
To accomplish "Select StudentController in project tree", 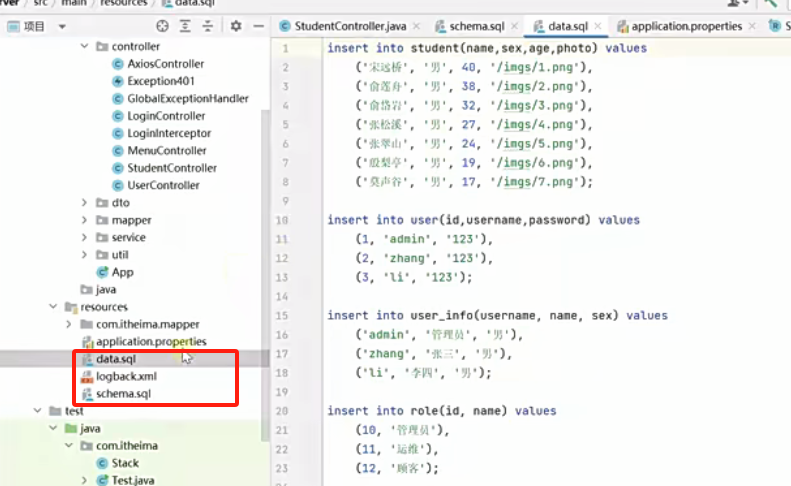I will [172, 168].
